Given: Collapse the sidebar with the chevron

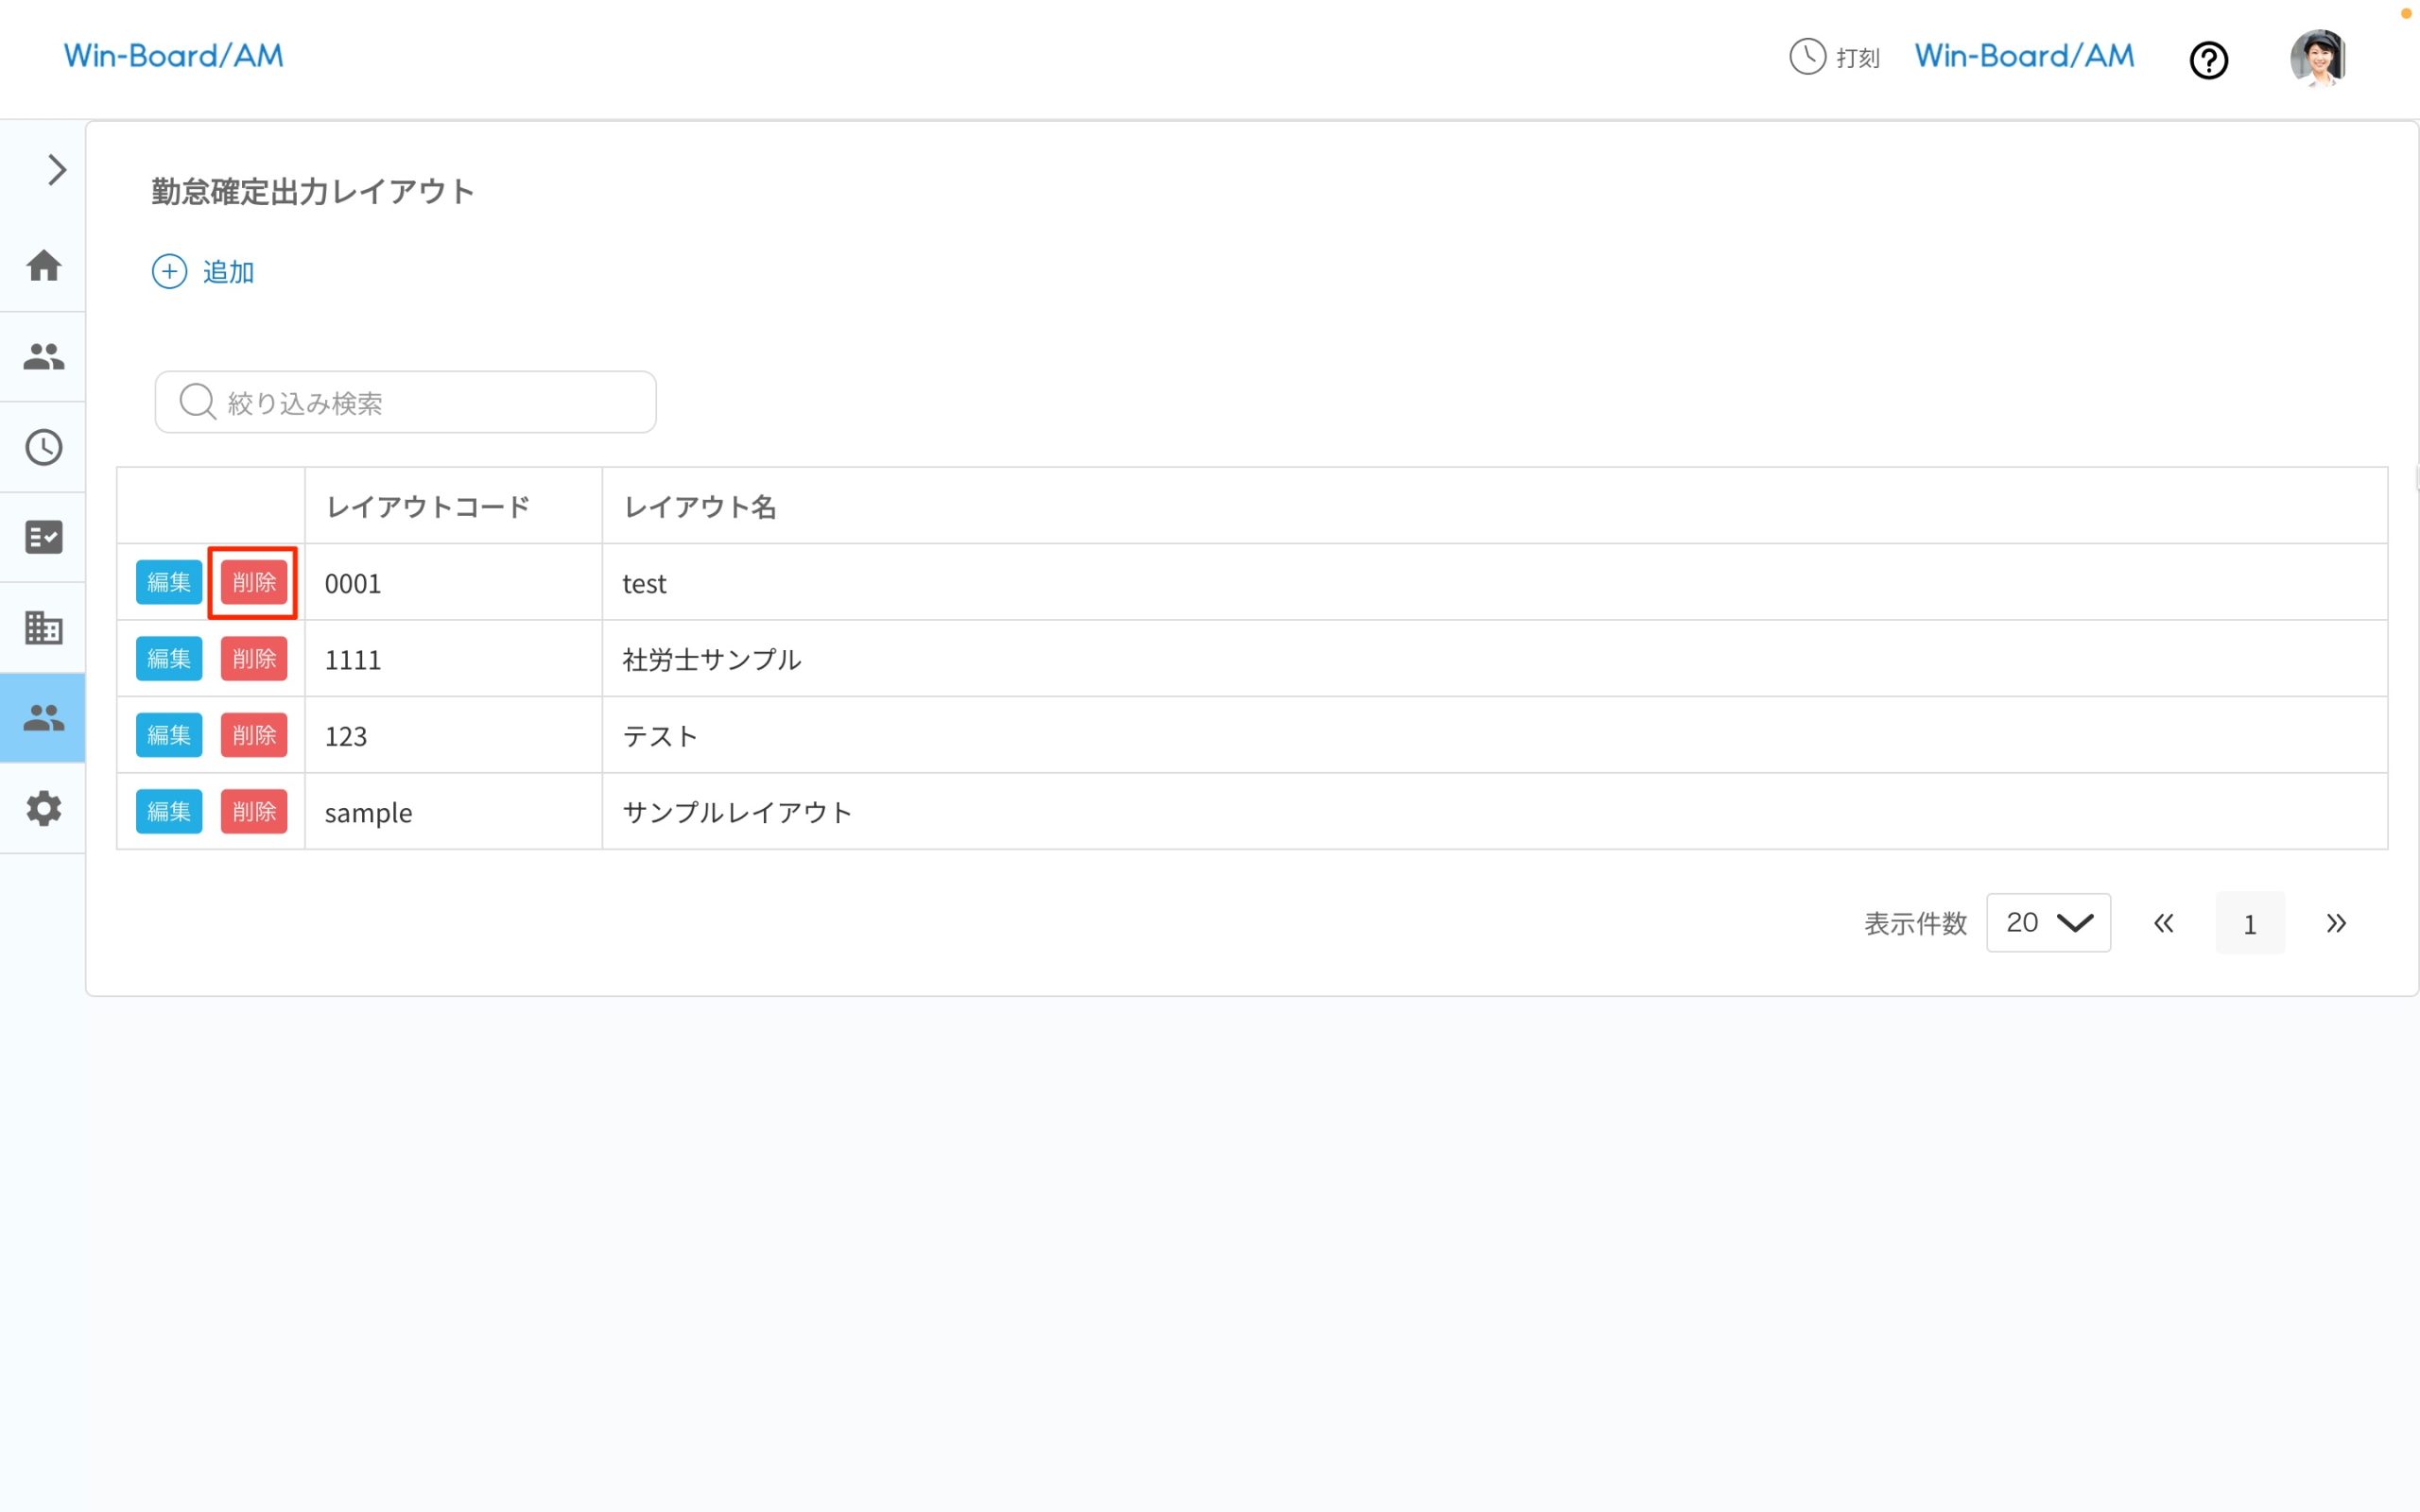Looking at the screenshot, I should [55, 170].
